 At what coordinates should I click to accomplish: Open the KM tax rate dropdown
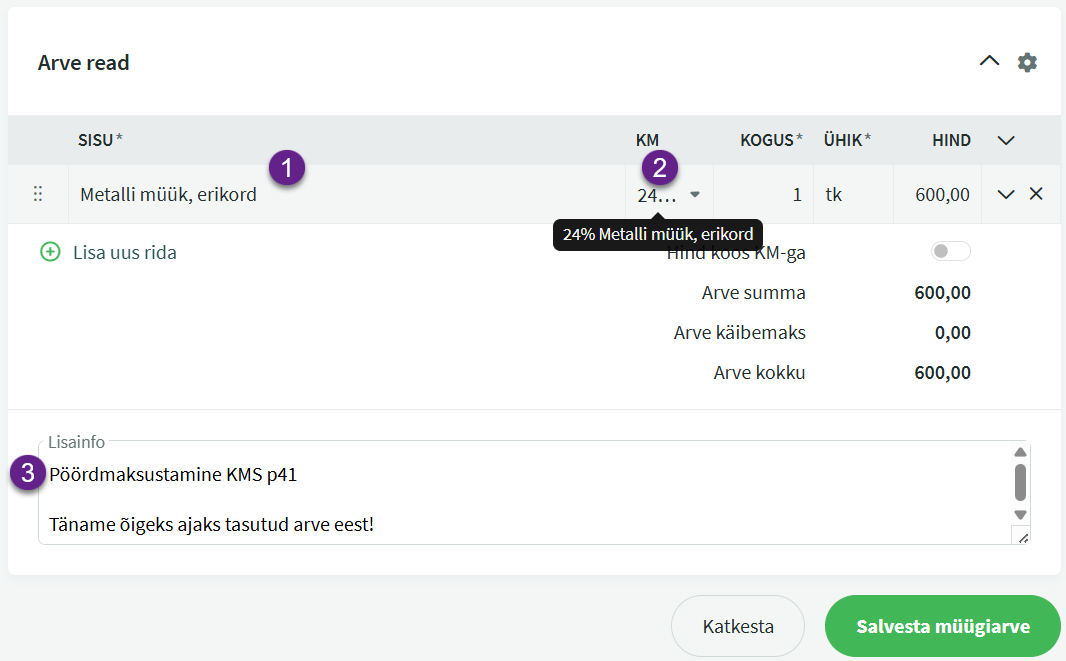(695, 195)
